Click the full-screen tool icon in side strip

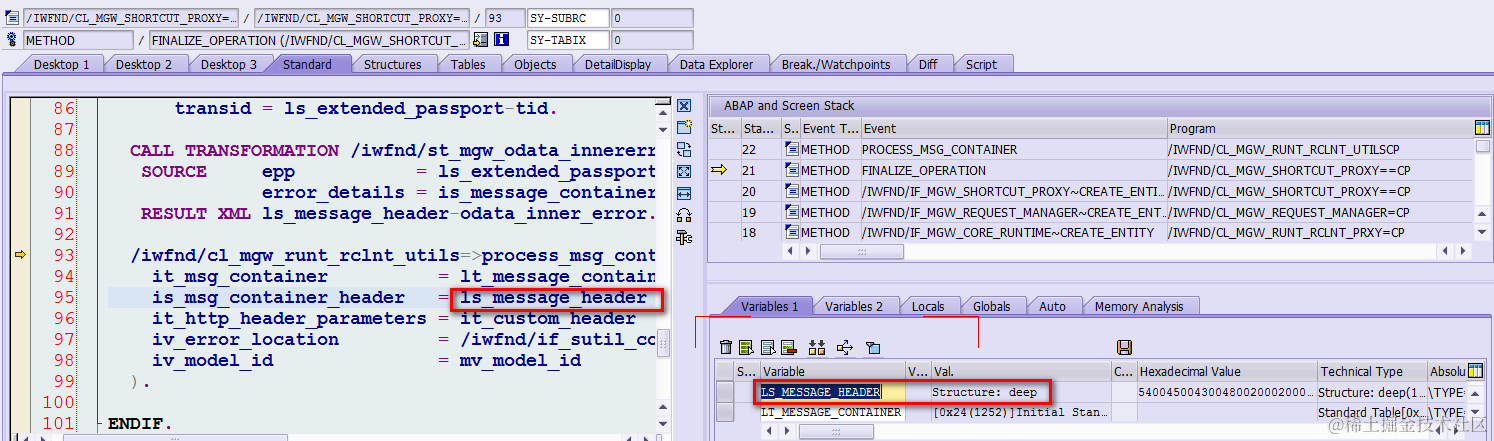pos(684,194)
